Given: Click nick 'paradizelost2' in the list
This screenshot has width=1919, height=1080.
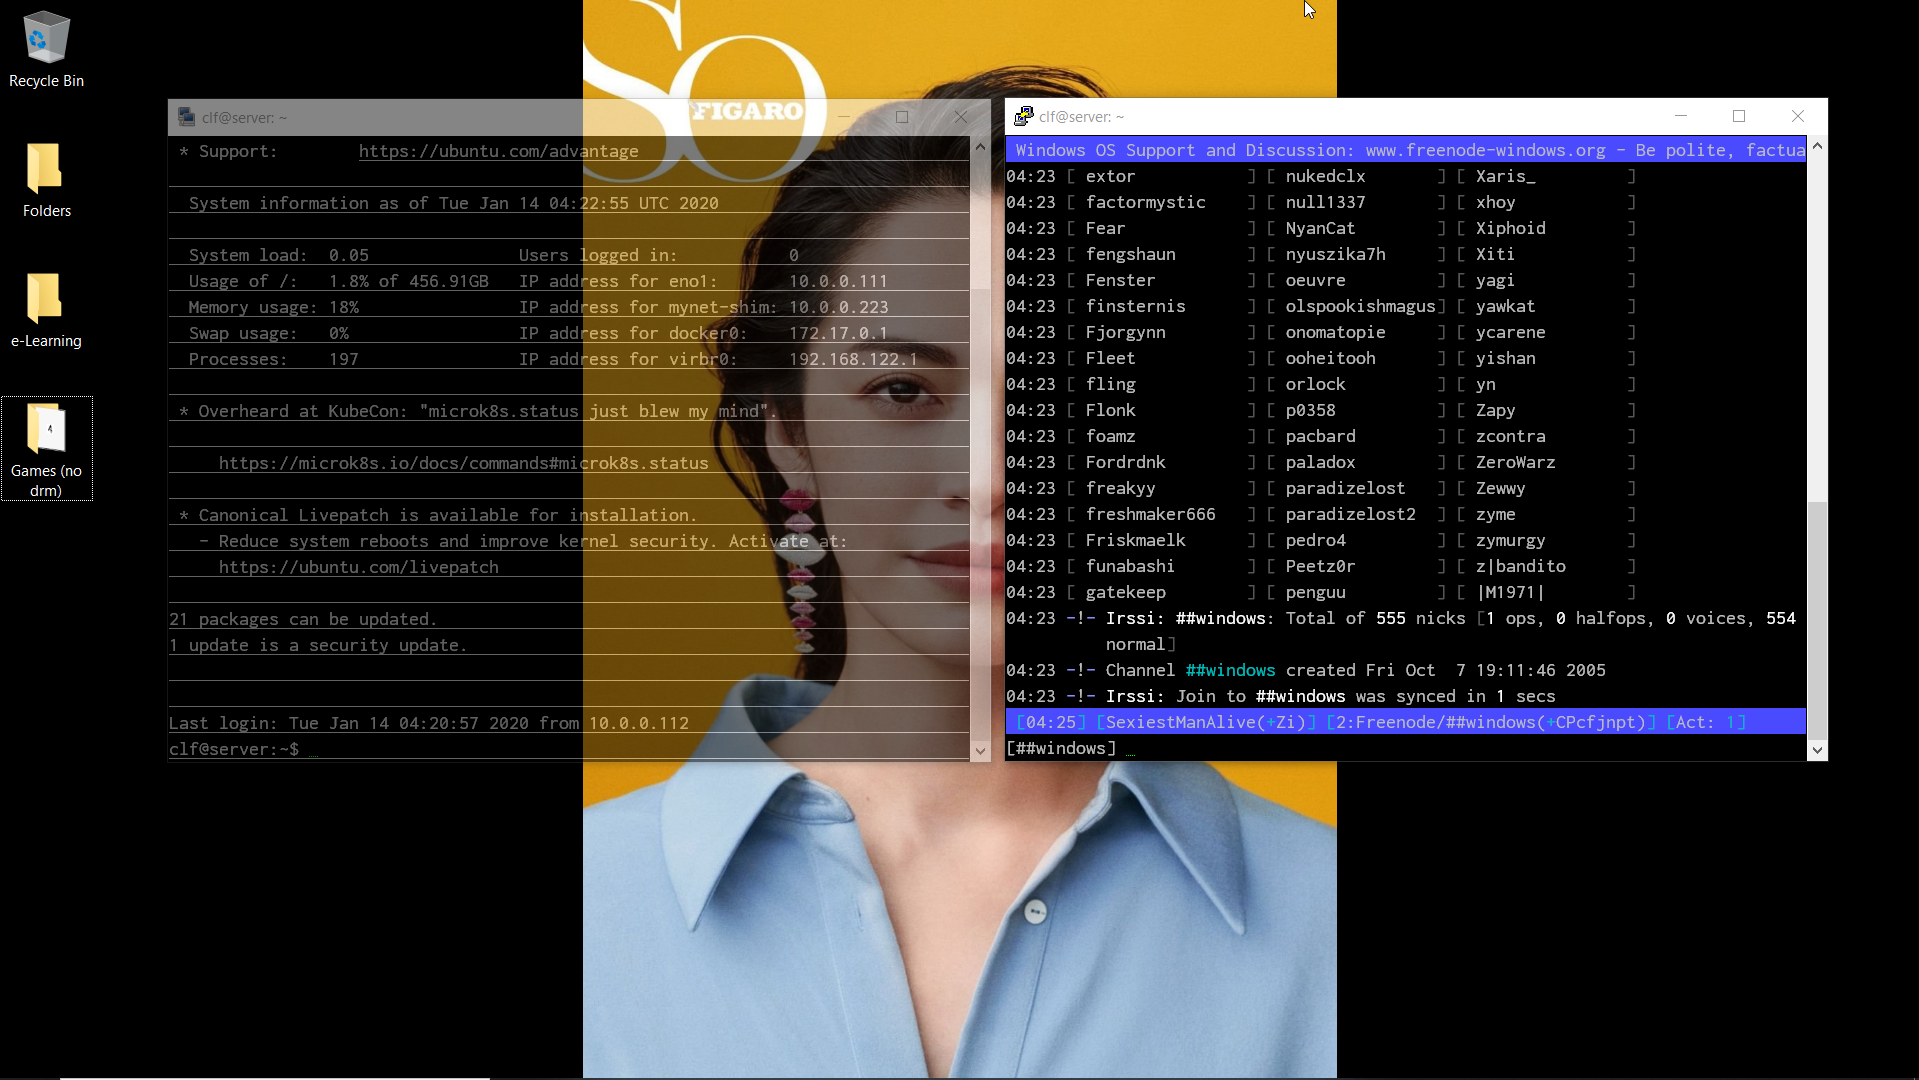Looking at the screenshot, I should [x=1350, y=514].
